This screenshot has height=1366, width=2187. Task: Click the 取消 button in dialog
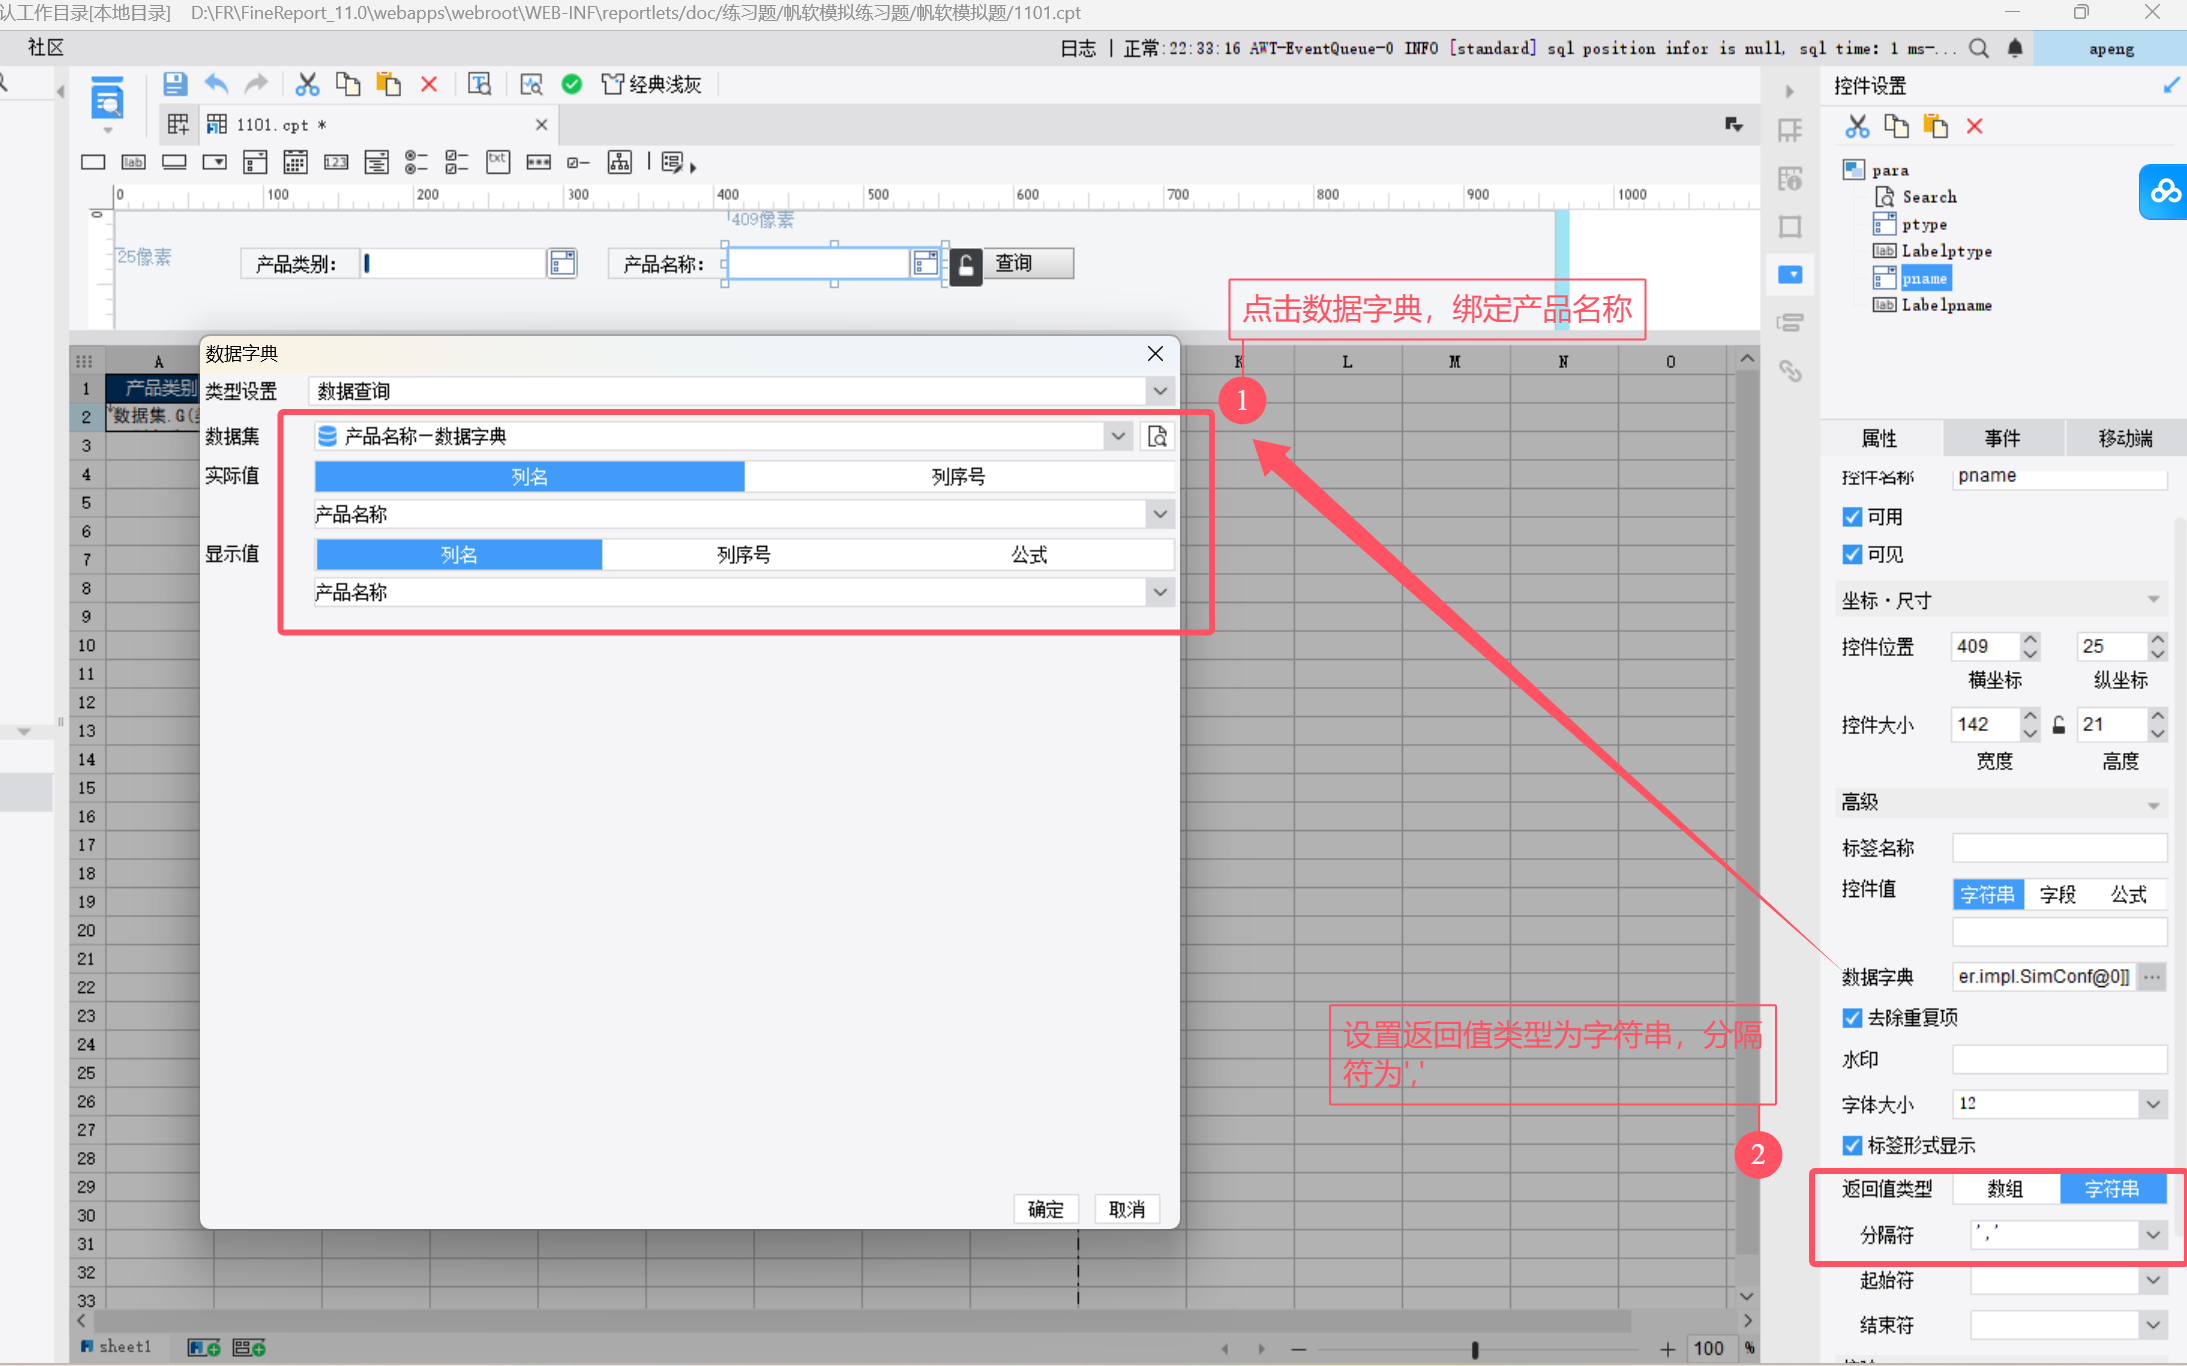(1127, 1209)
